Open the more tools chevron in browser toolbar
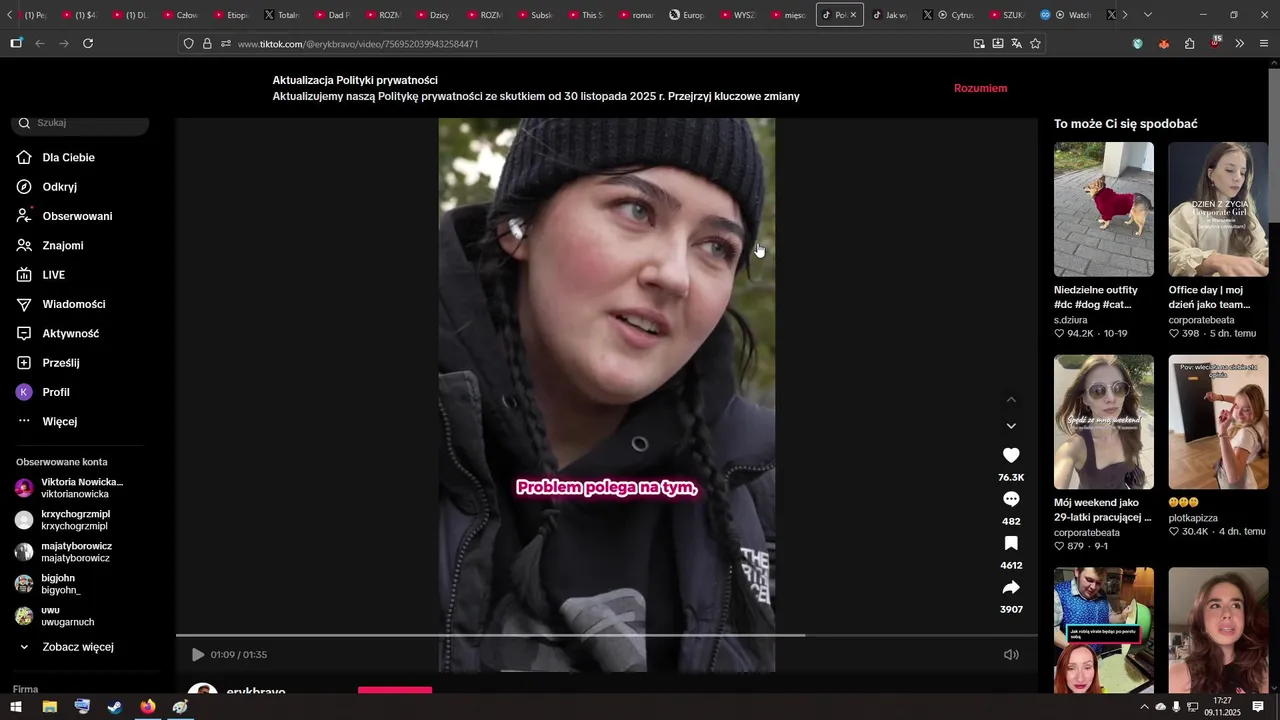Viewport: 1280px width, 720px height. coord(1240,44)
